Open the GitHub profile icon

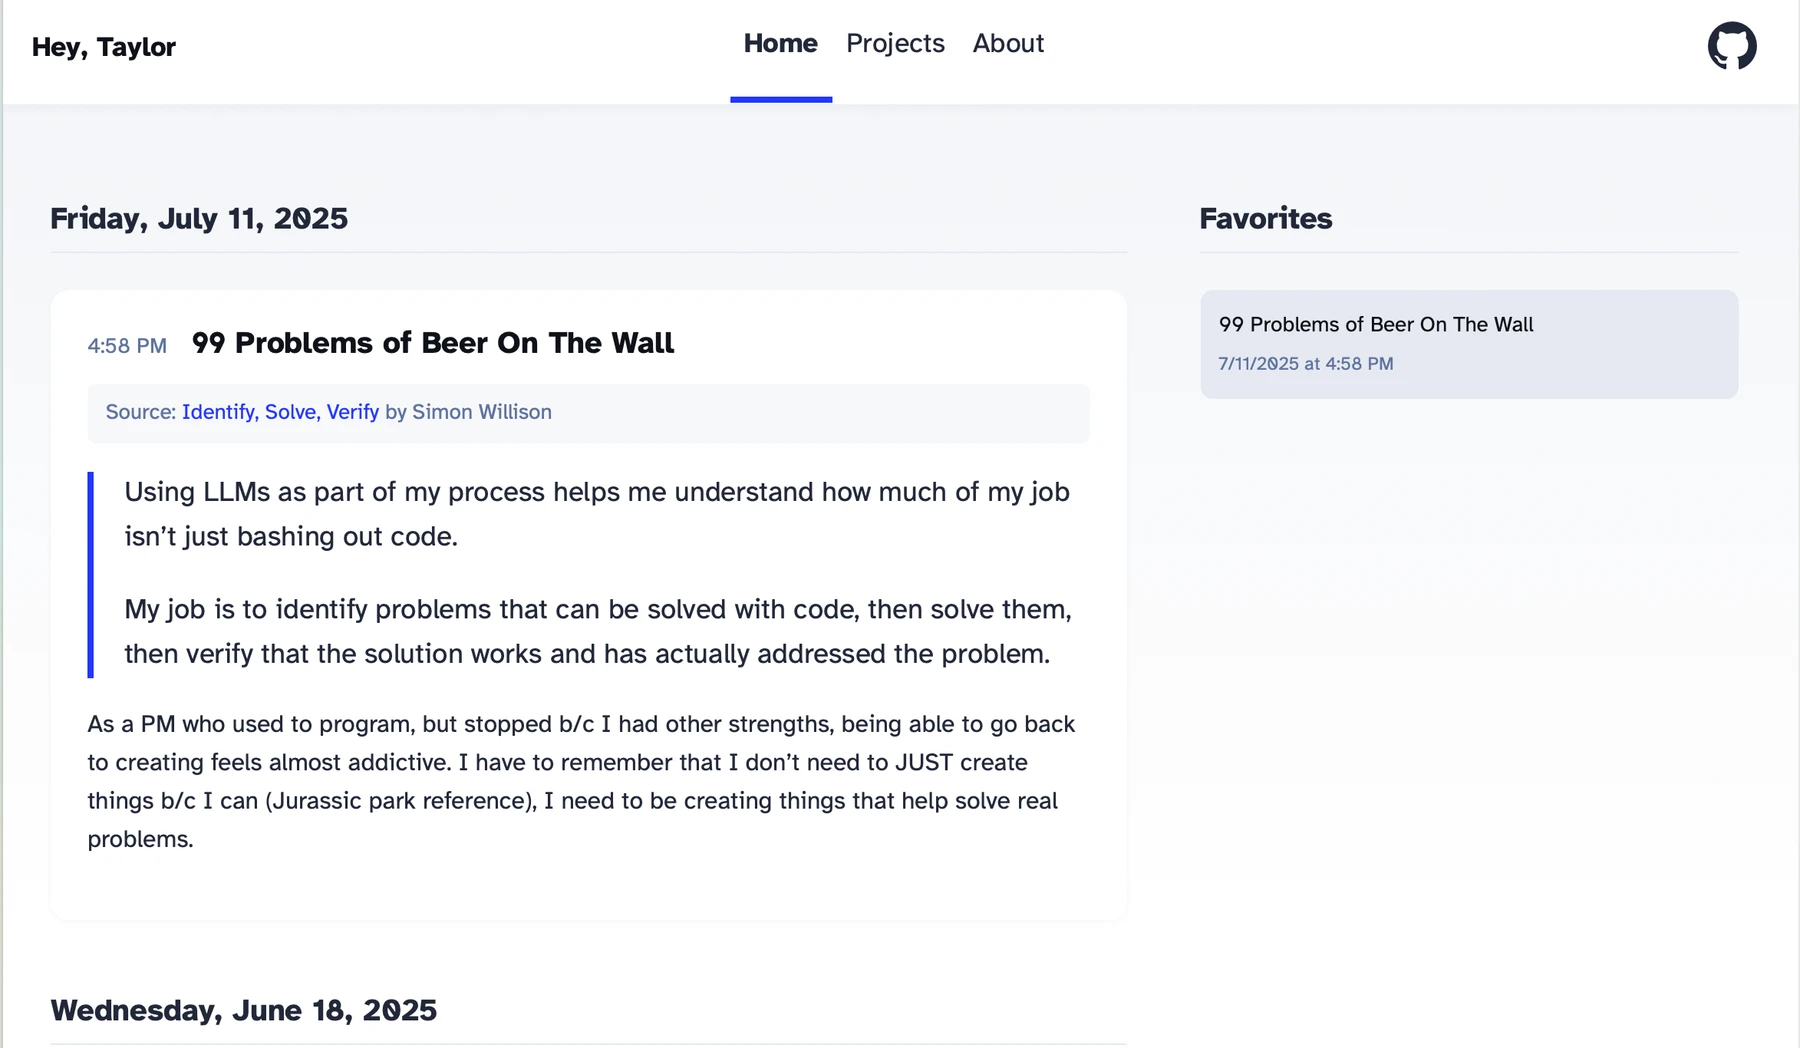(x=1731, y=46)
